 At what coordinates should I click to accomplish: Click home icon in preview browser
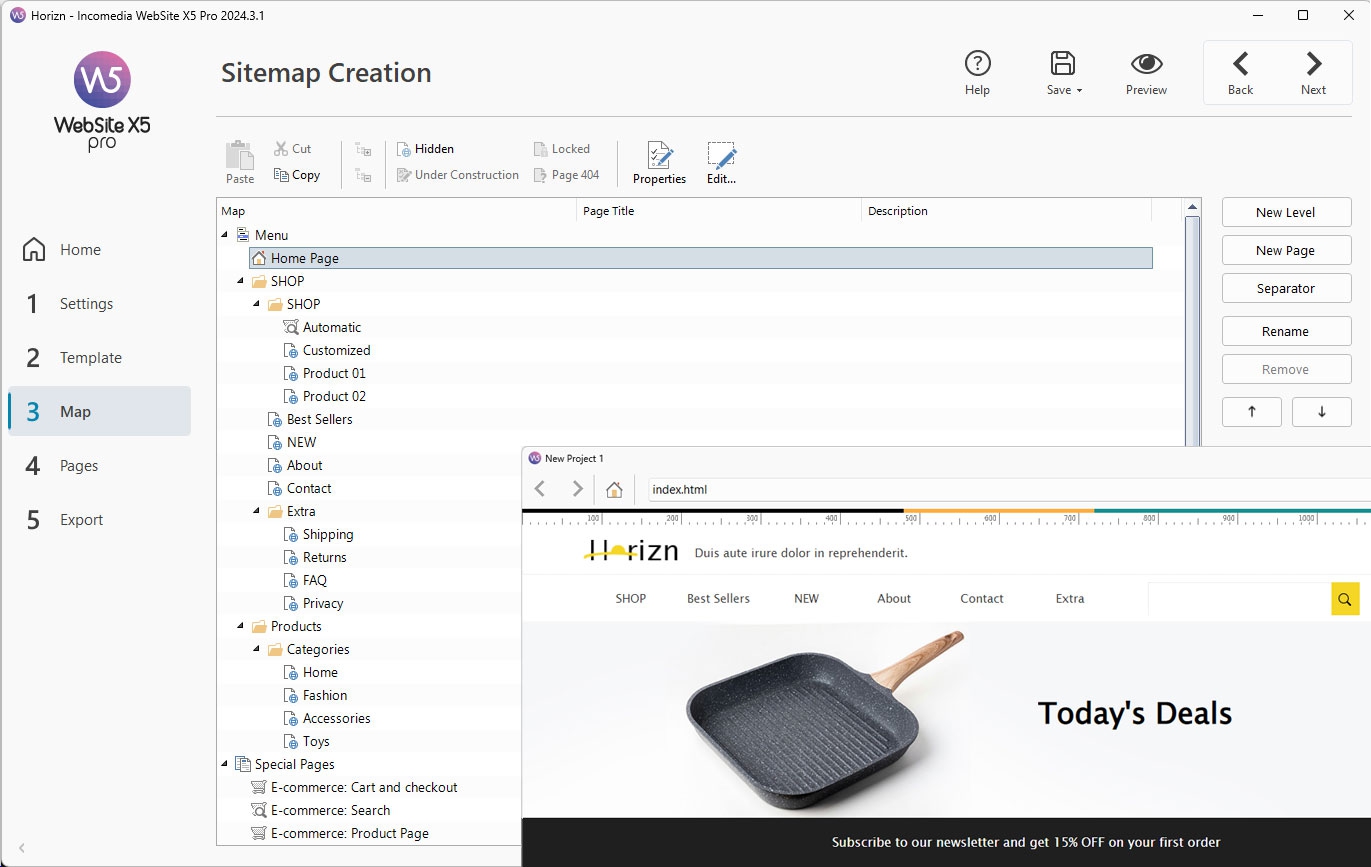pyautogui.click(x=614, y=489)
